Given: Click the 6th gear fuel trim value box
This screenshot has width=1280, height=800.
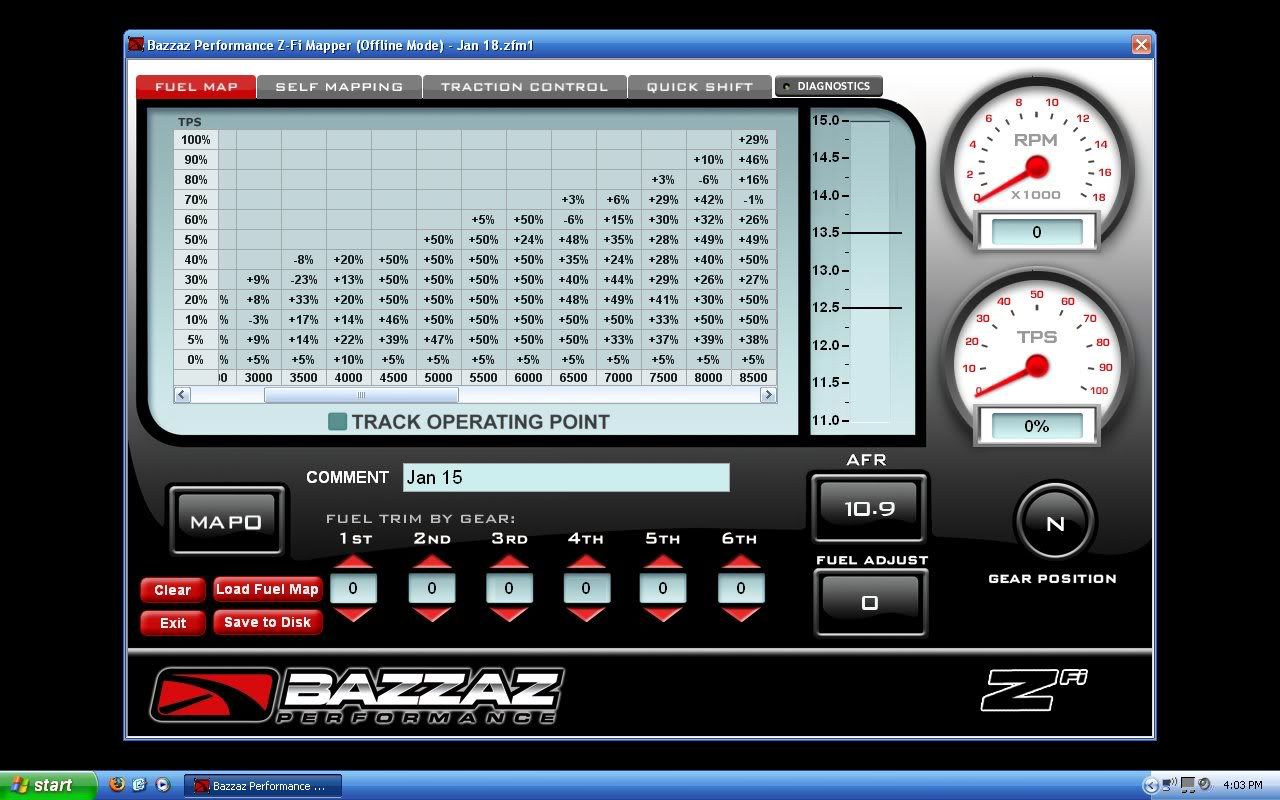Looking at the screenshot, I should coord(741,588).
